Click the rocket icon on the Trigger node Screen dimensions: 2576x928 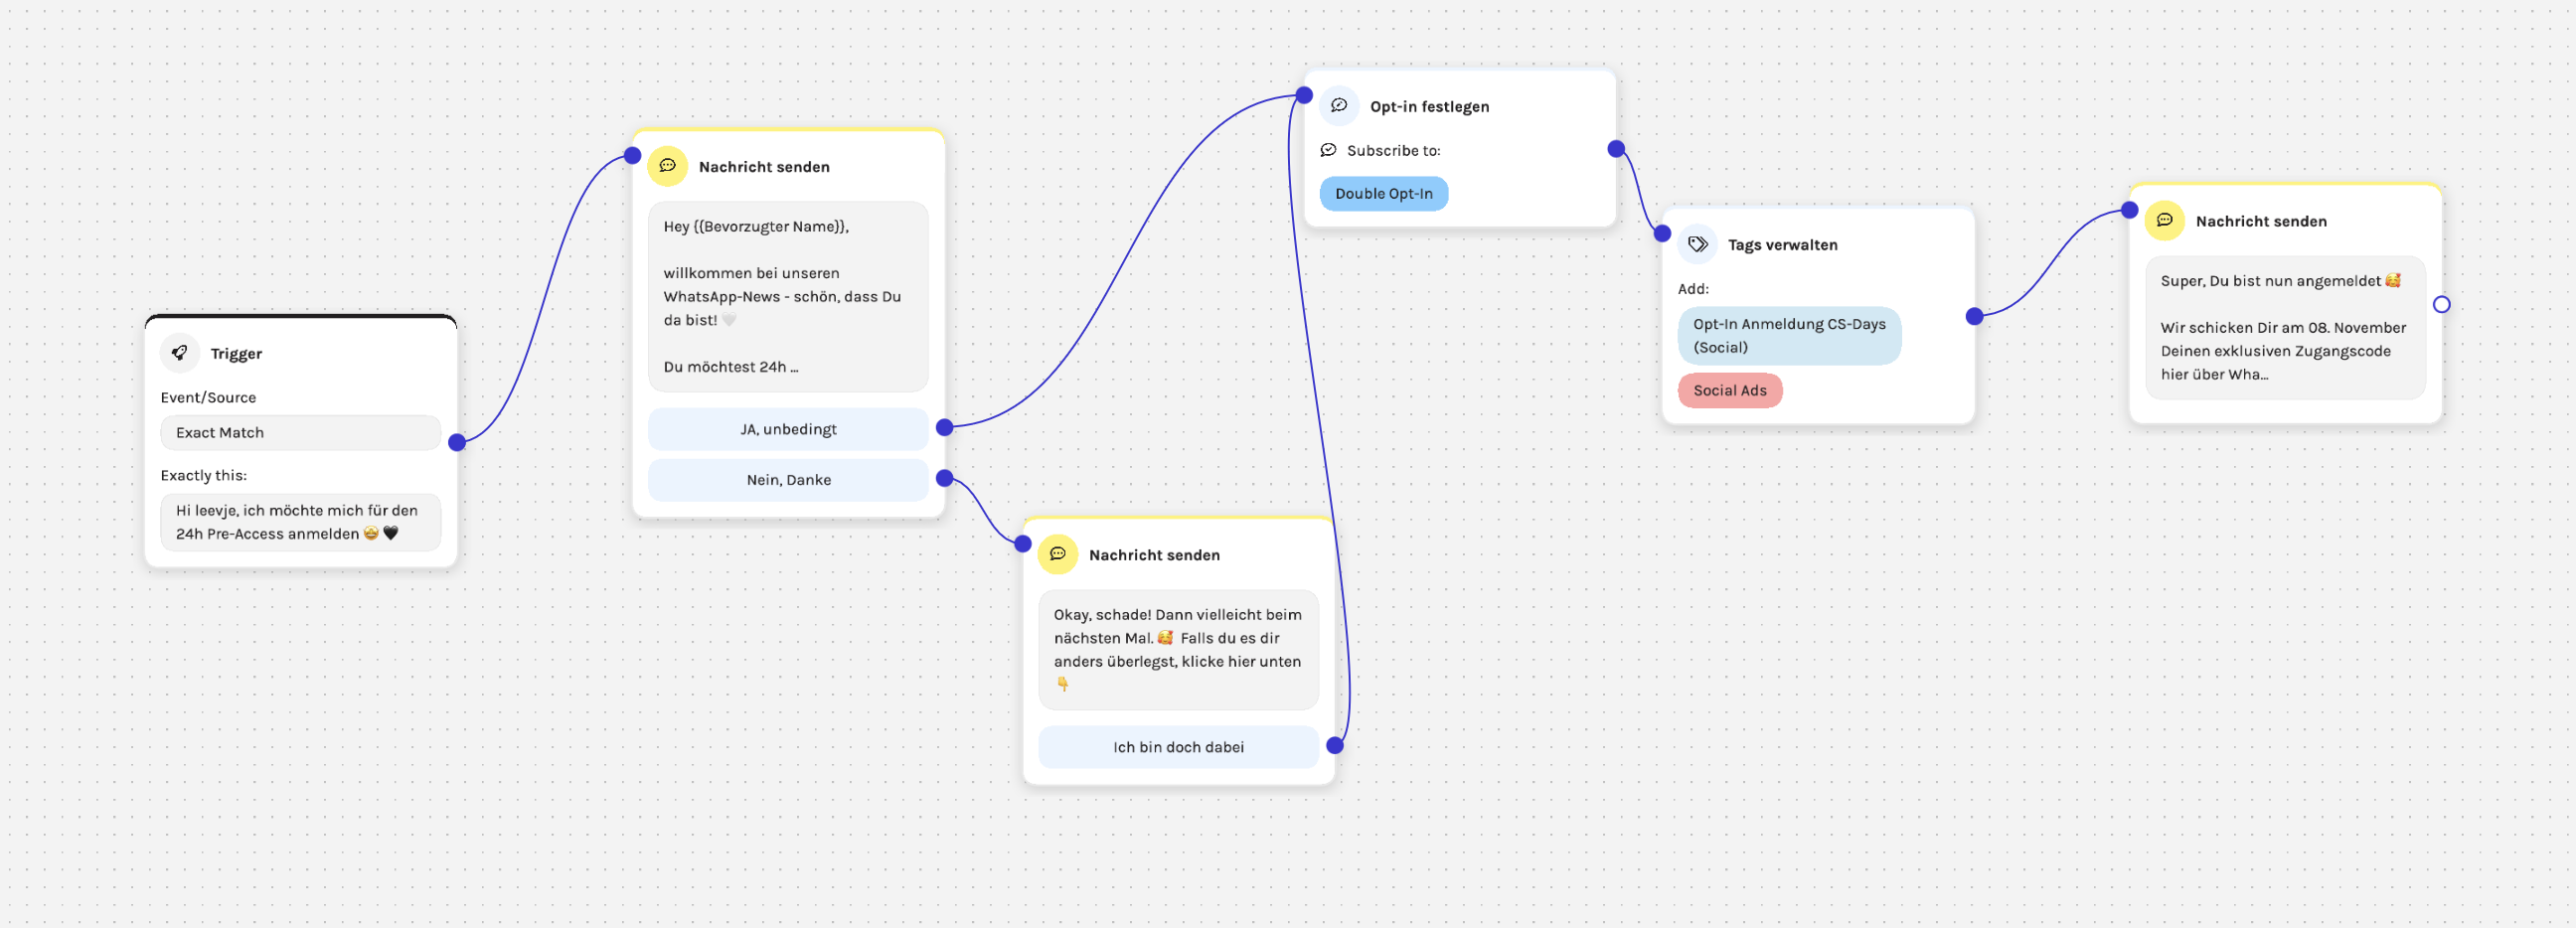[x=180, y=352]
